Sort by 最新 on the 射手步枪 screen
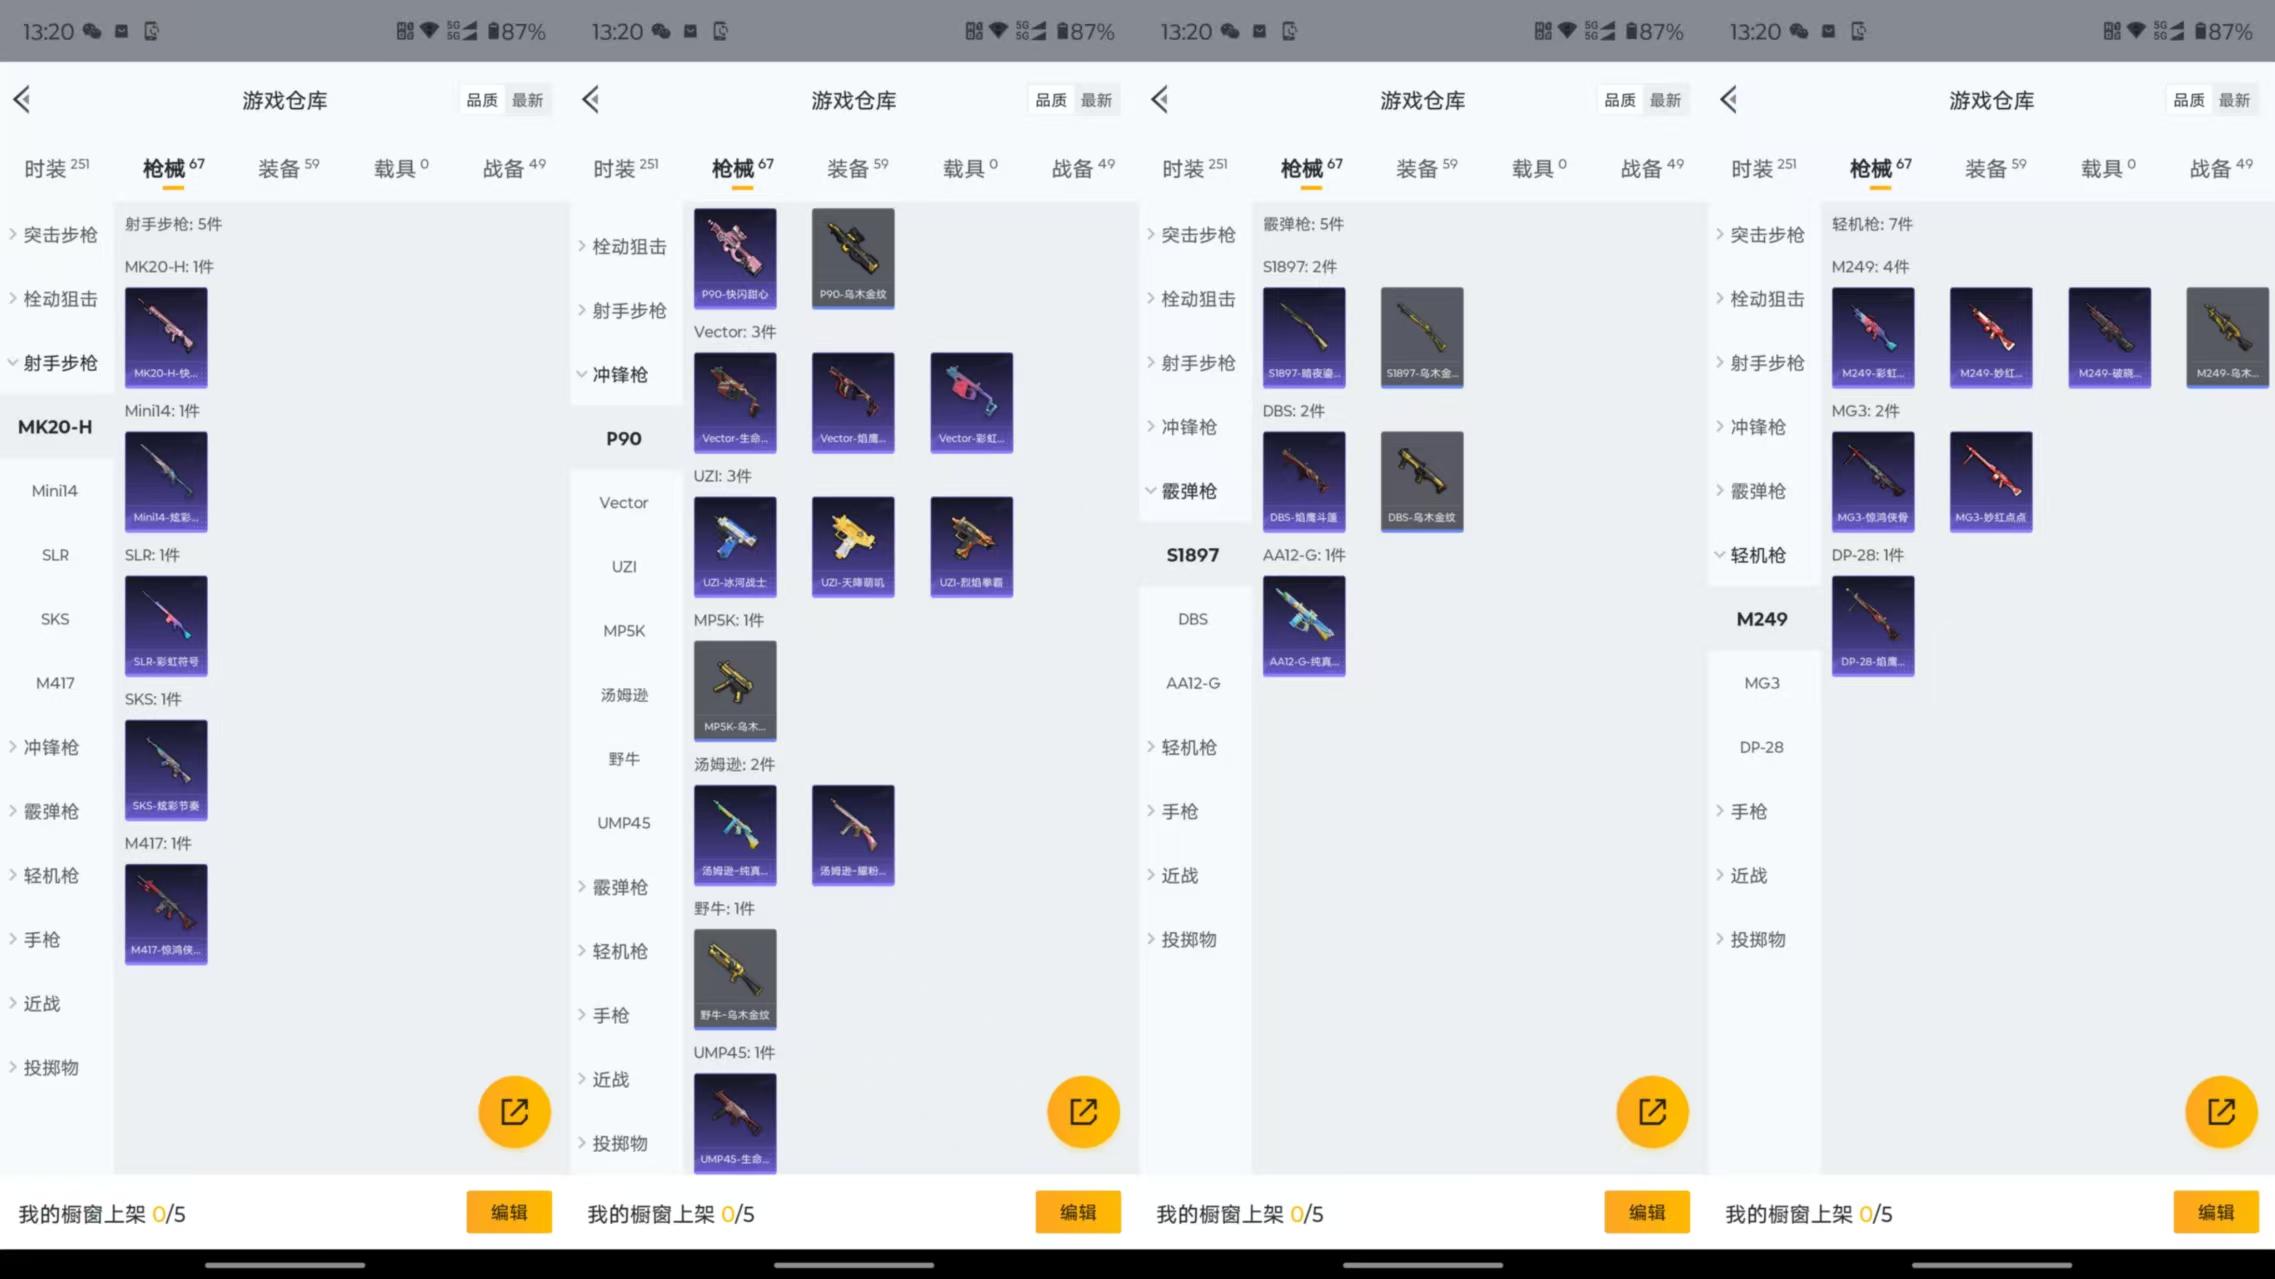 pyautogui.click(x=527, y=100)
